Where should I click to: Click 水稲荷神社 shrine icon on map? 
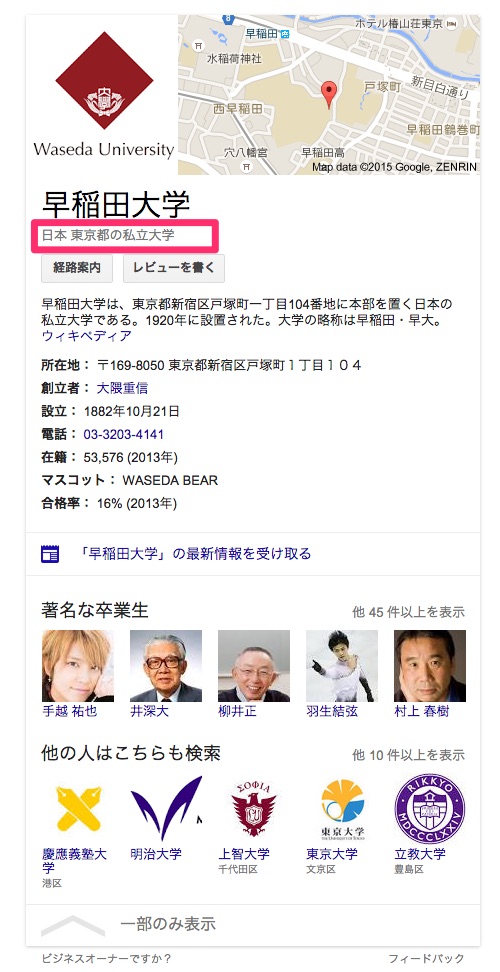pos(198,45)
